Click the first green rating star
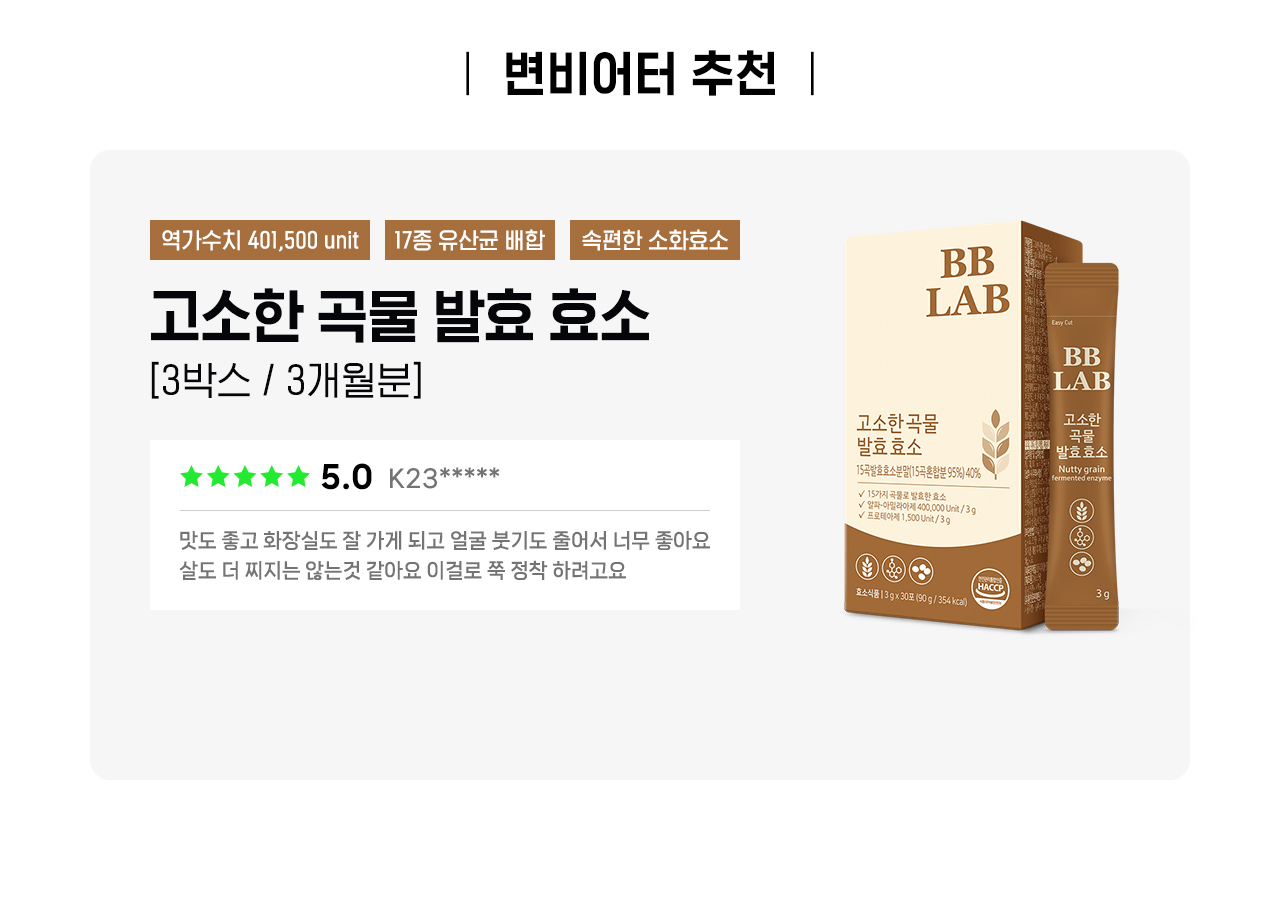 click(x=191, y=477)
